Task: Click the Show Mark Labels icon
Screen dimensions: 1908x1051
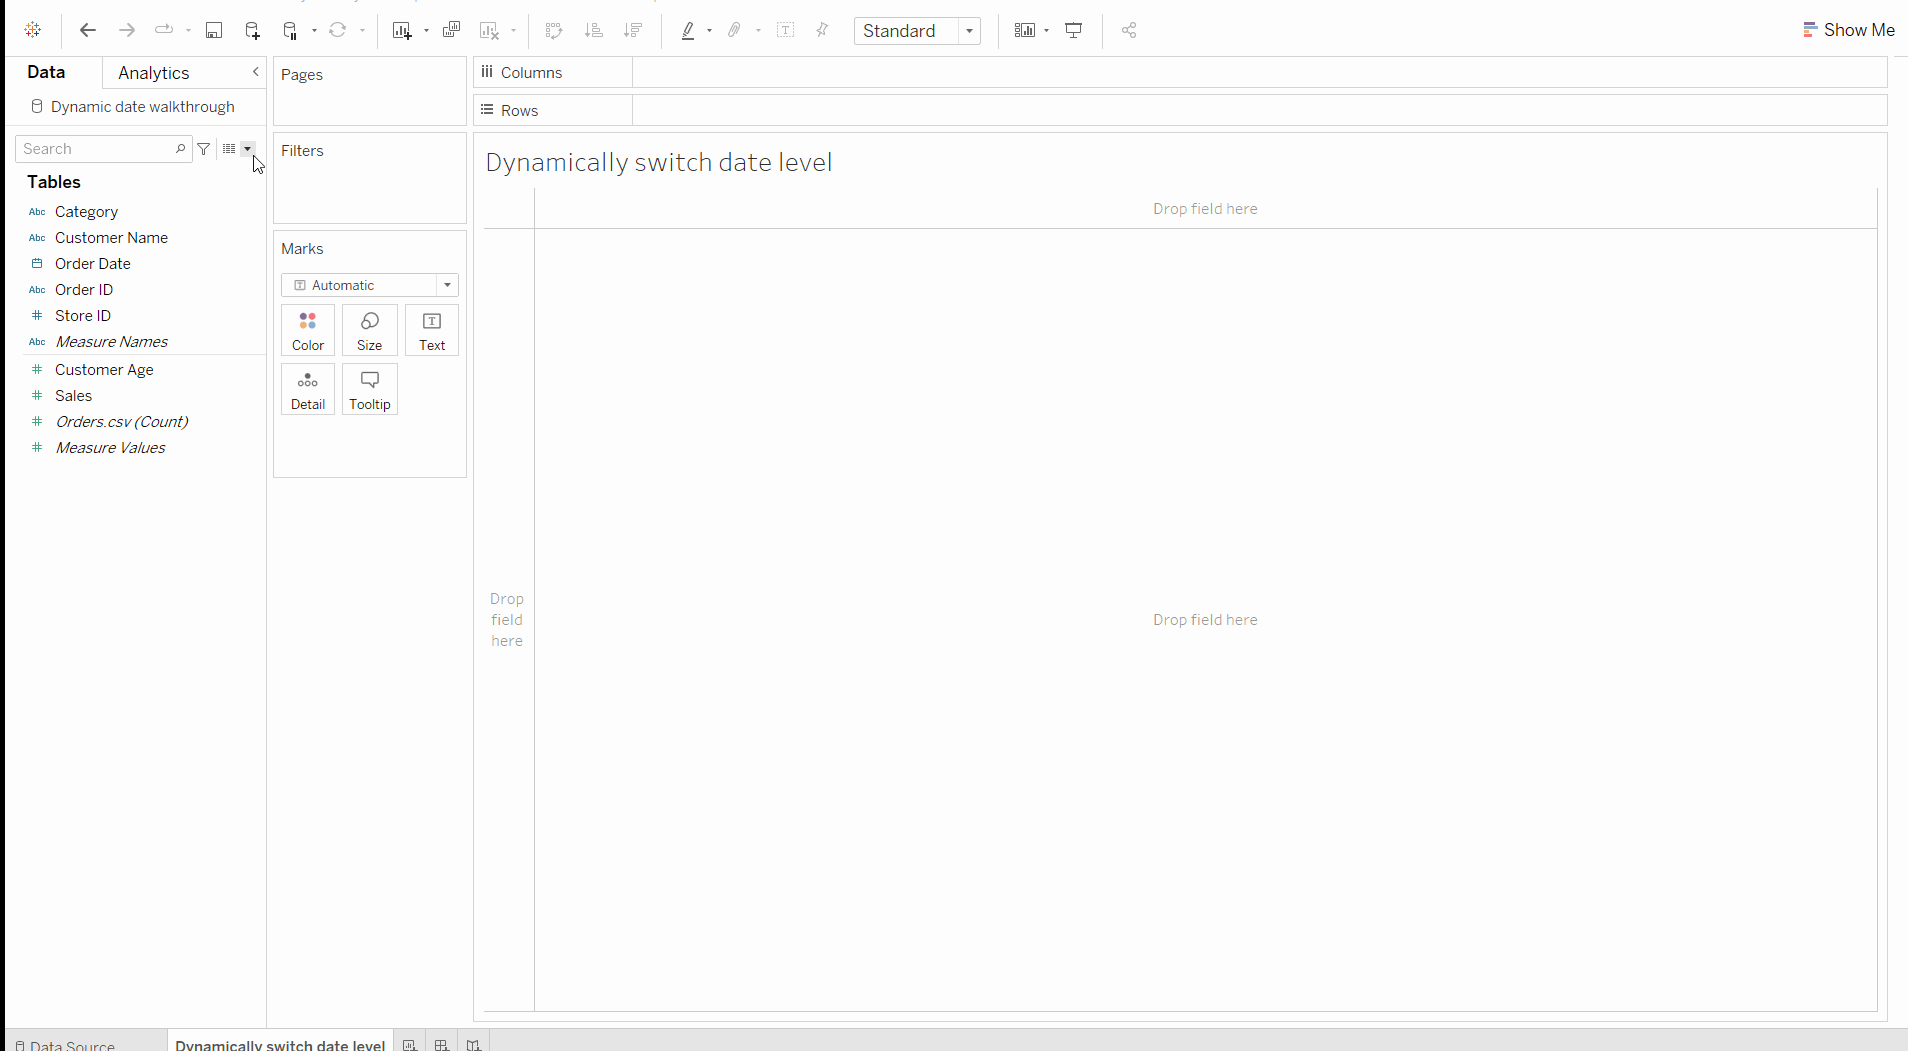Action: pyautogui.click(x=785, y=30)
